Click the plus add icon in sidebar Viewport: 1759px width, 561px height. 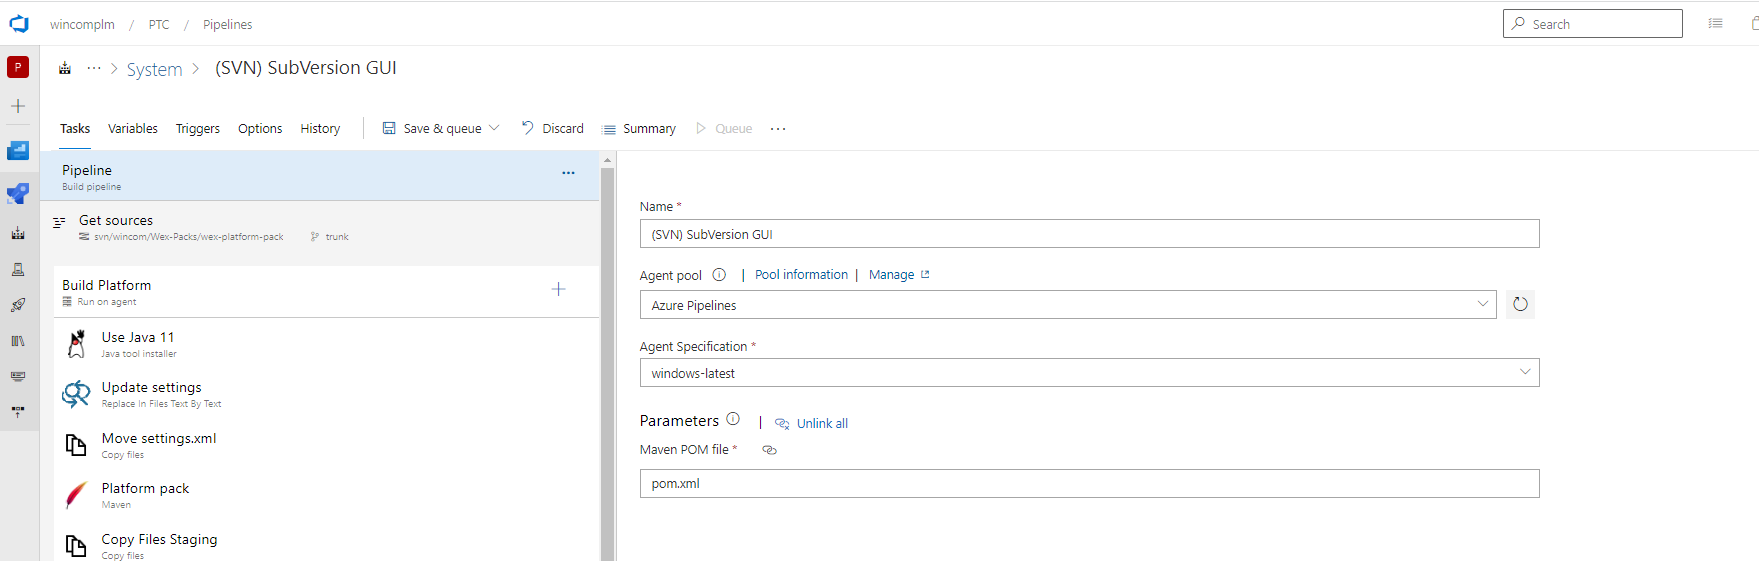click(x=18, y=106)
